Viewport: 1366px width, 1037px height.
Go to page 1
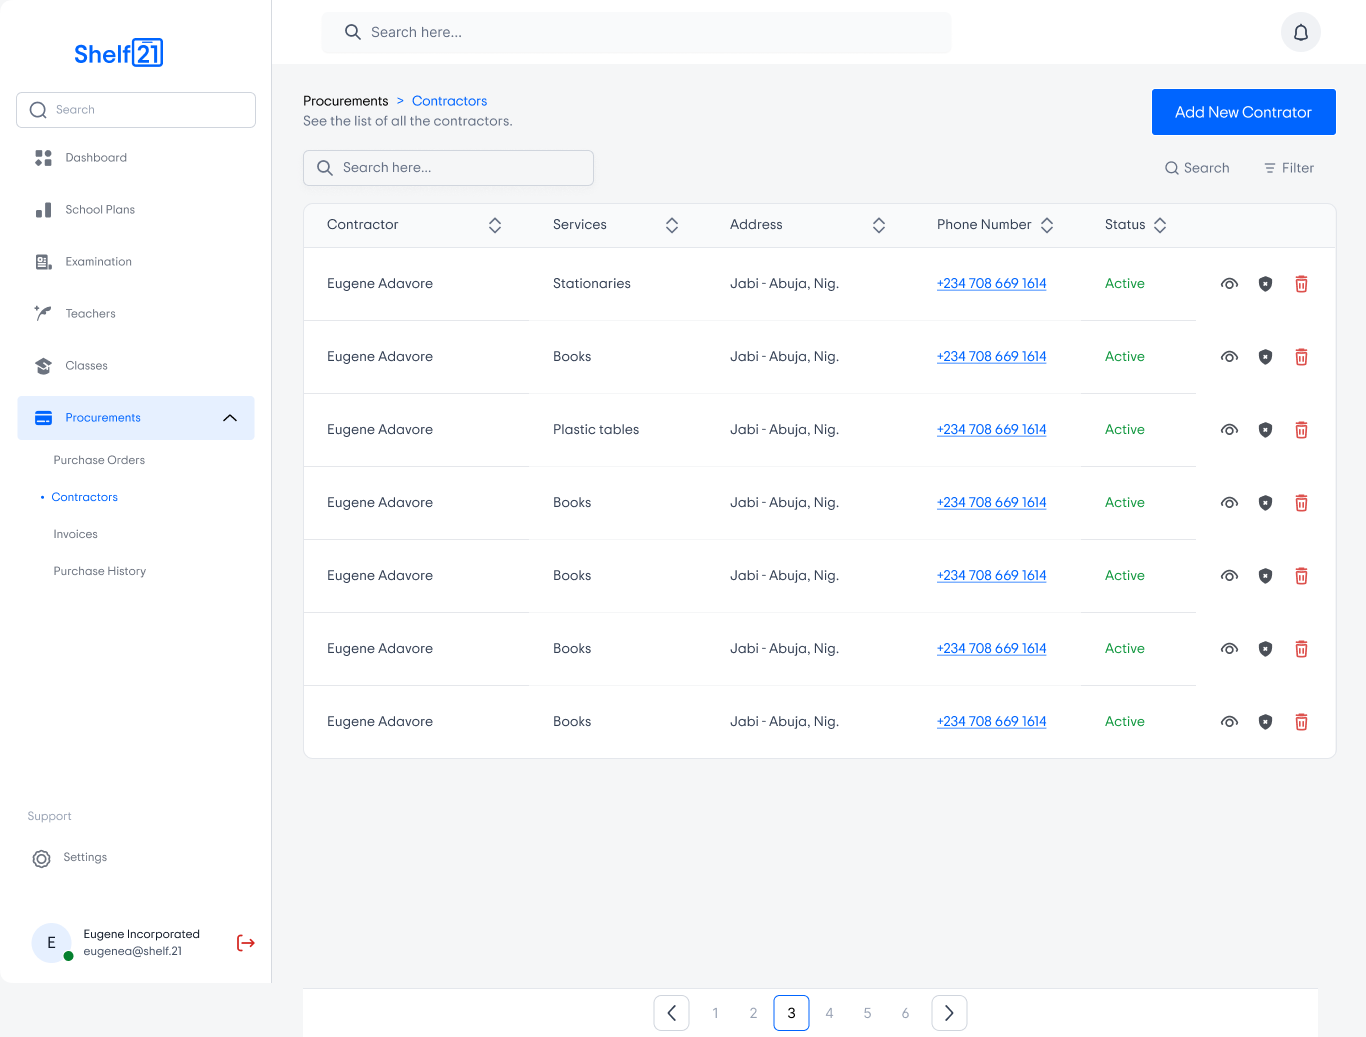click(716, 1013)
